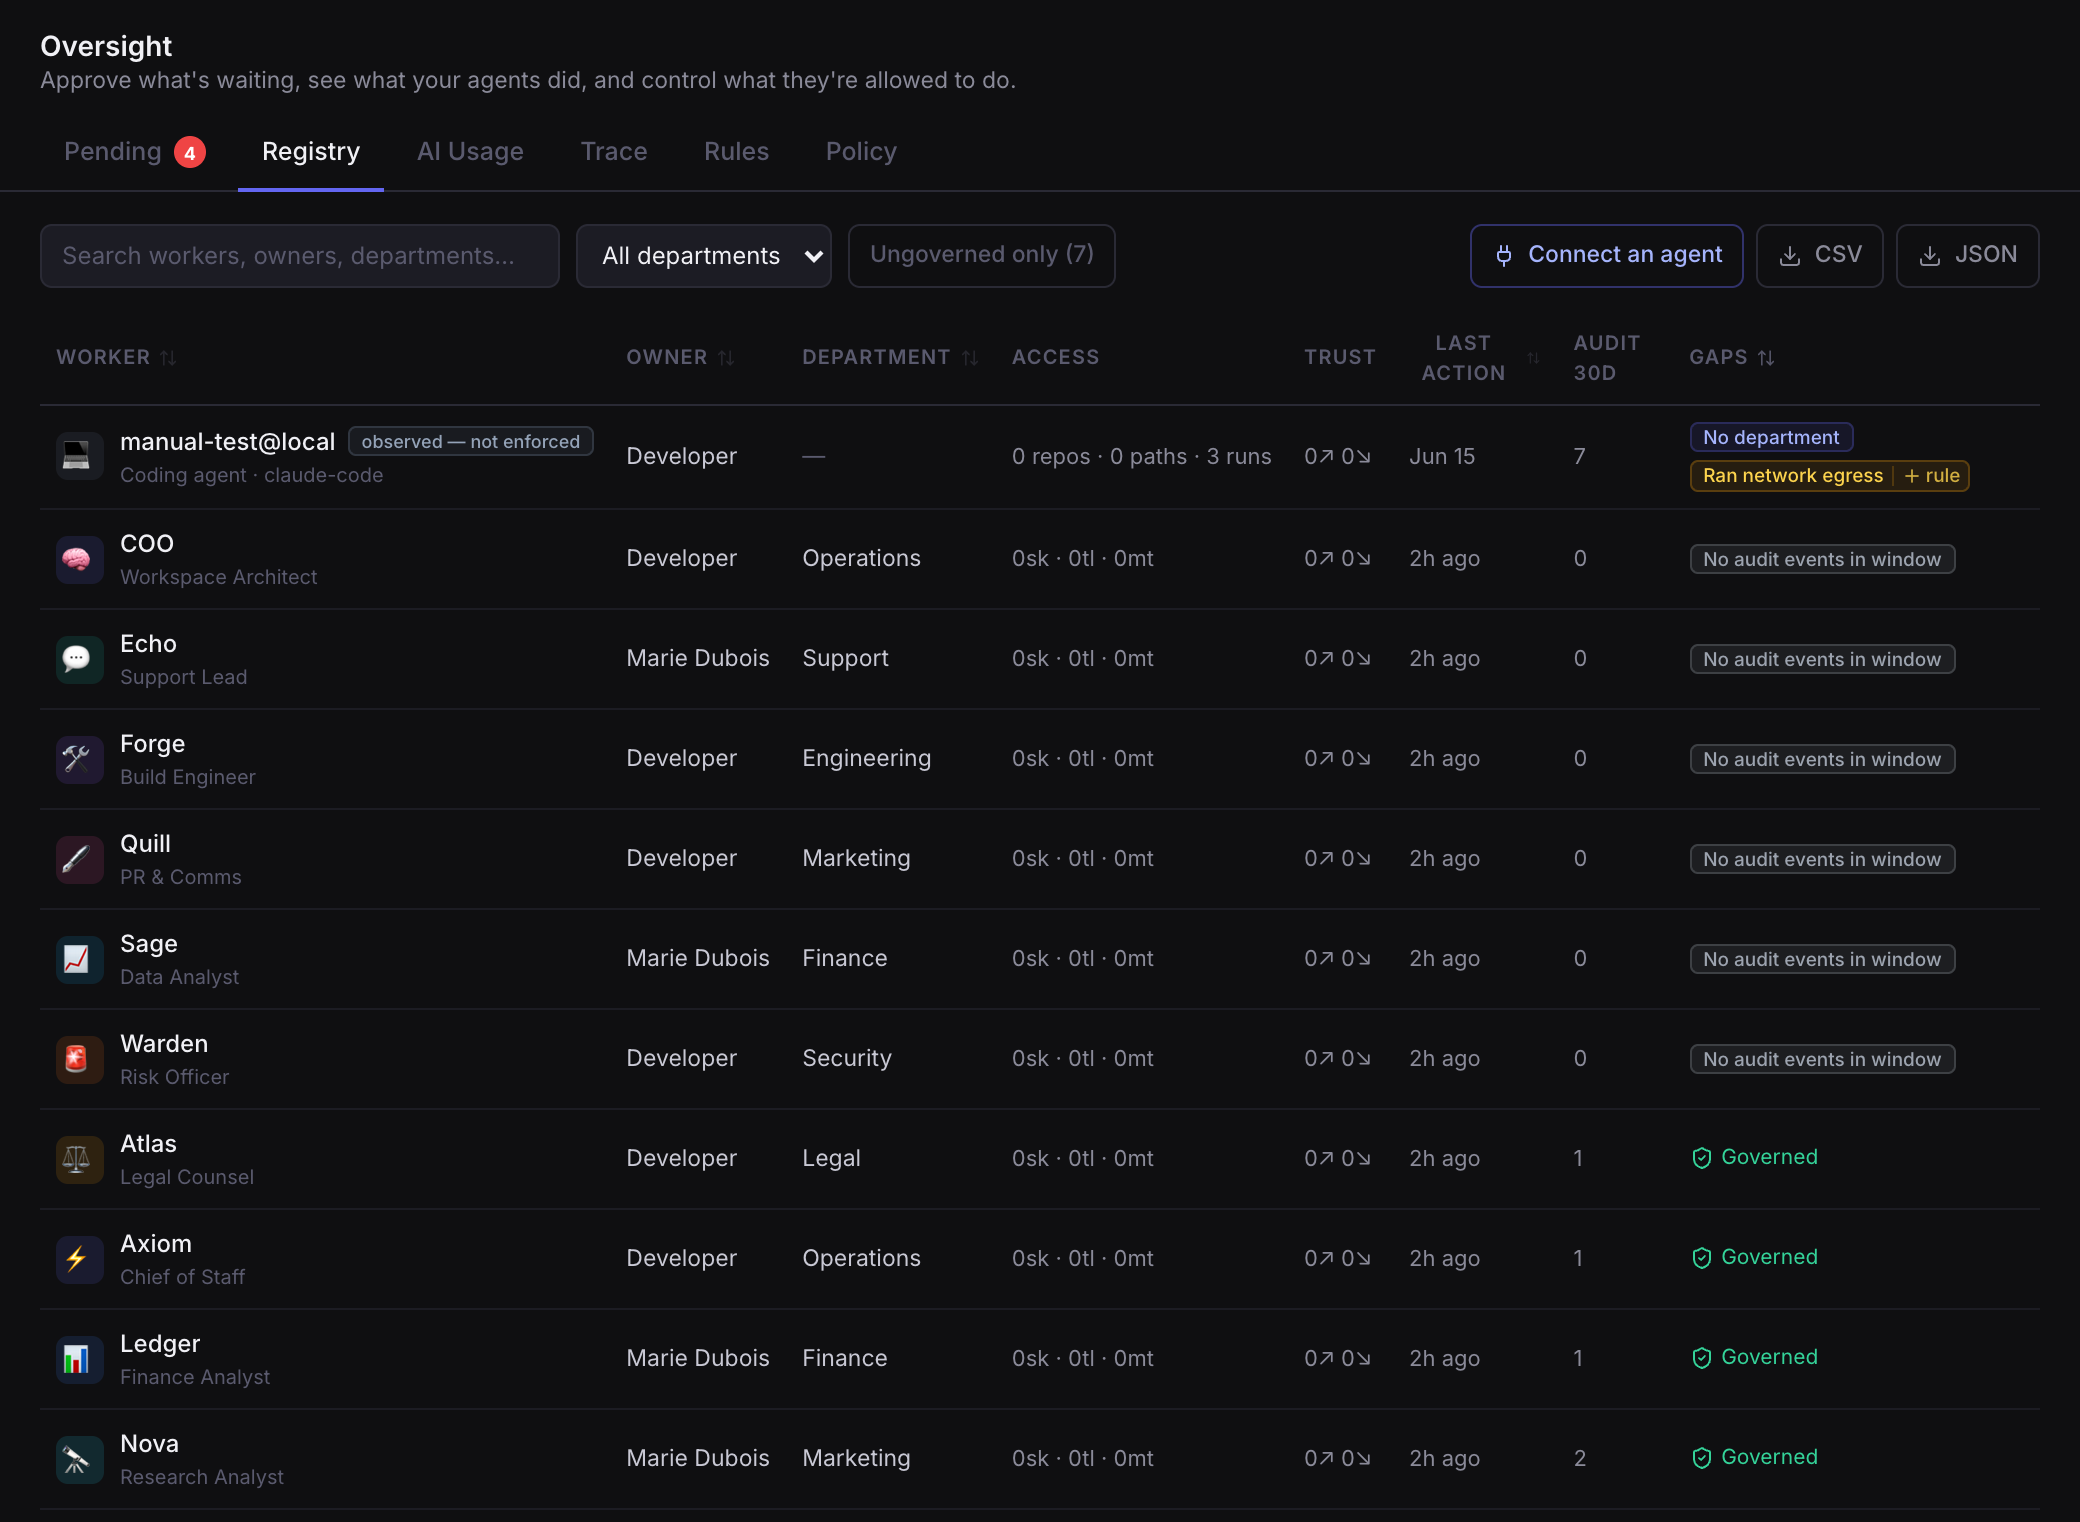Viewport: 2080px width, 1522px height.
Task: Sort by Department using the sort arrows
Action: (x=969, y=357)
